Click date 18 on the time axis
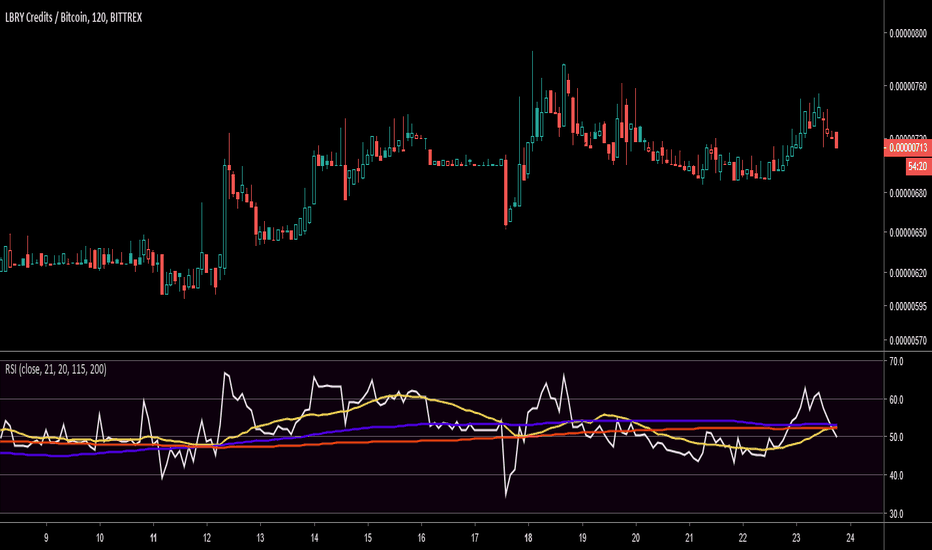Image resolution: width=932 pixels, height=550 pixels. click(x=528, y=538)
